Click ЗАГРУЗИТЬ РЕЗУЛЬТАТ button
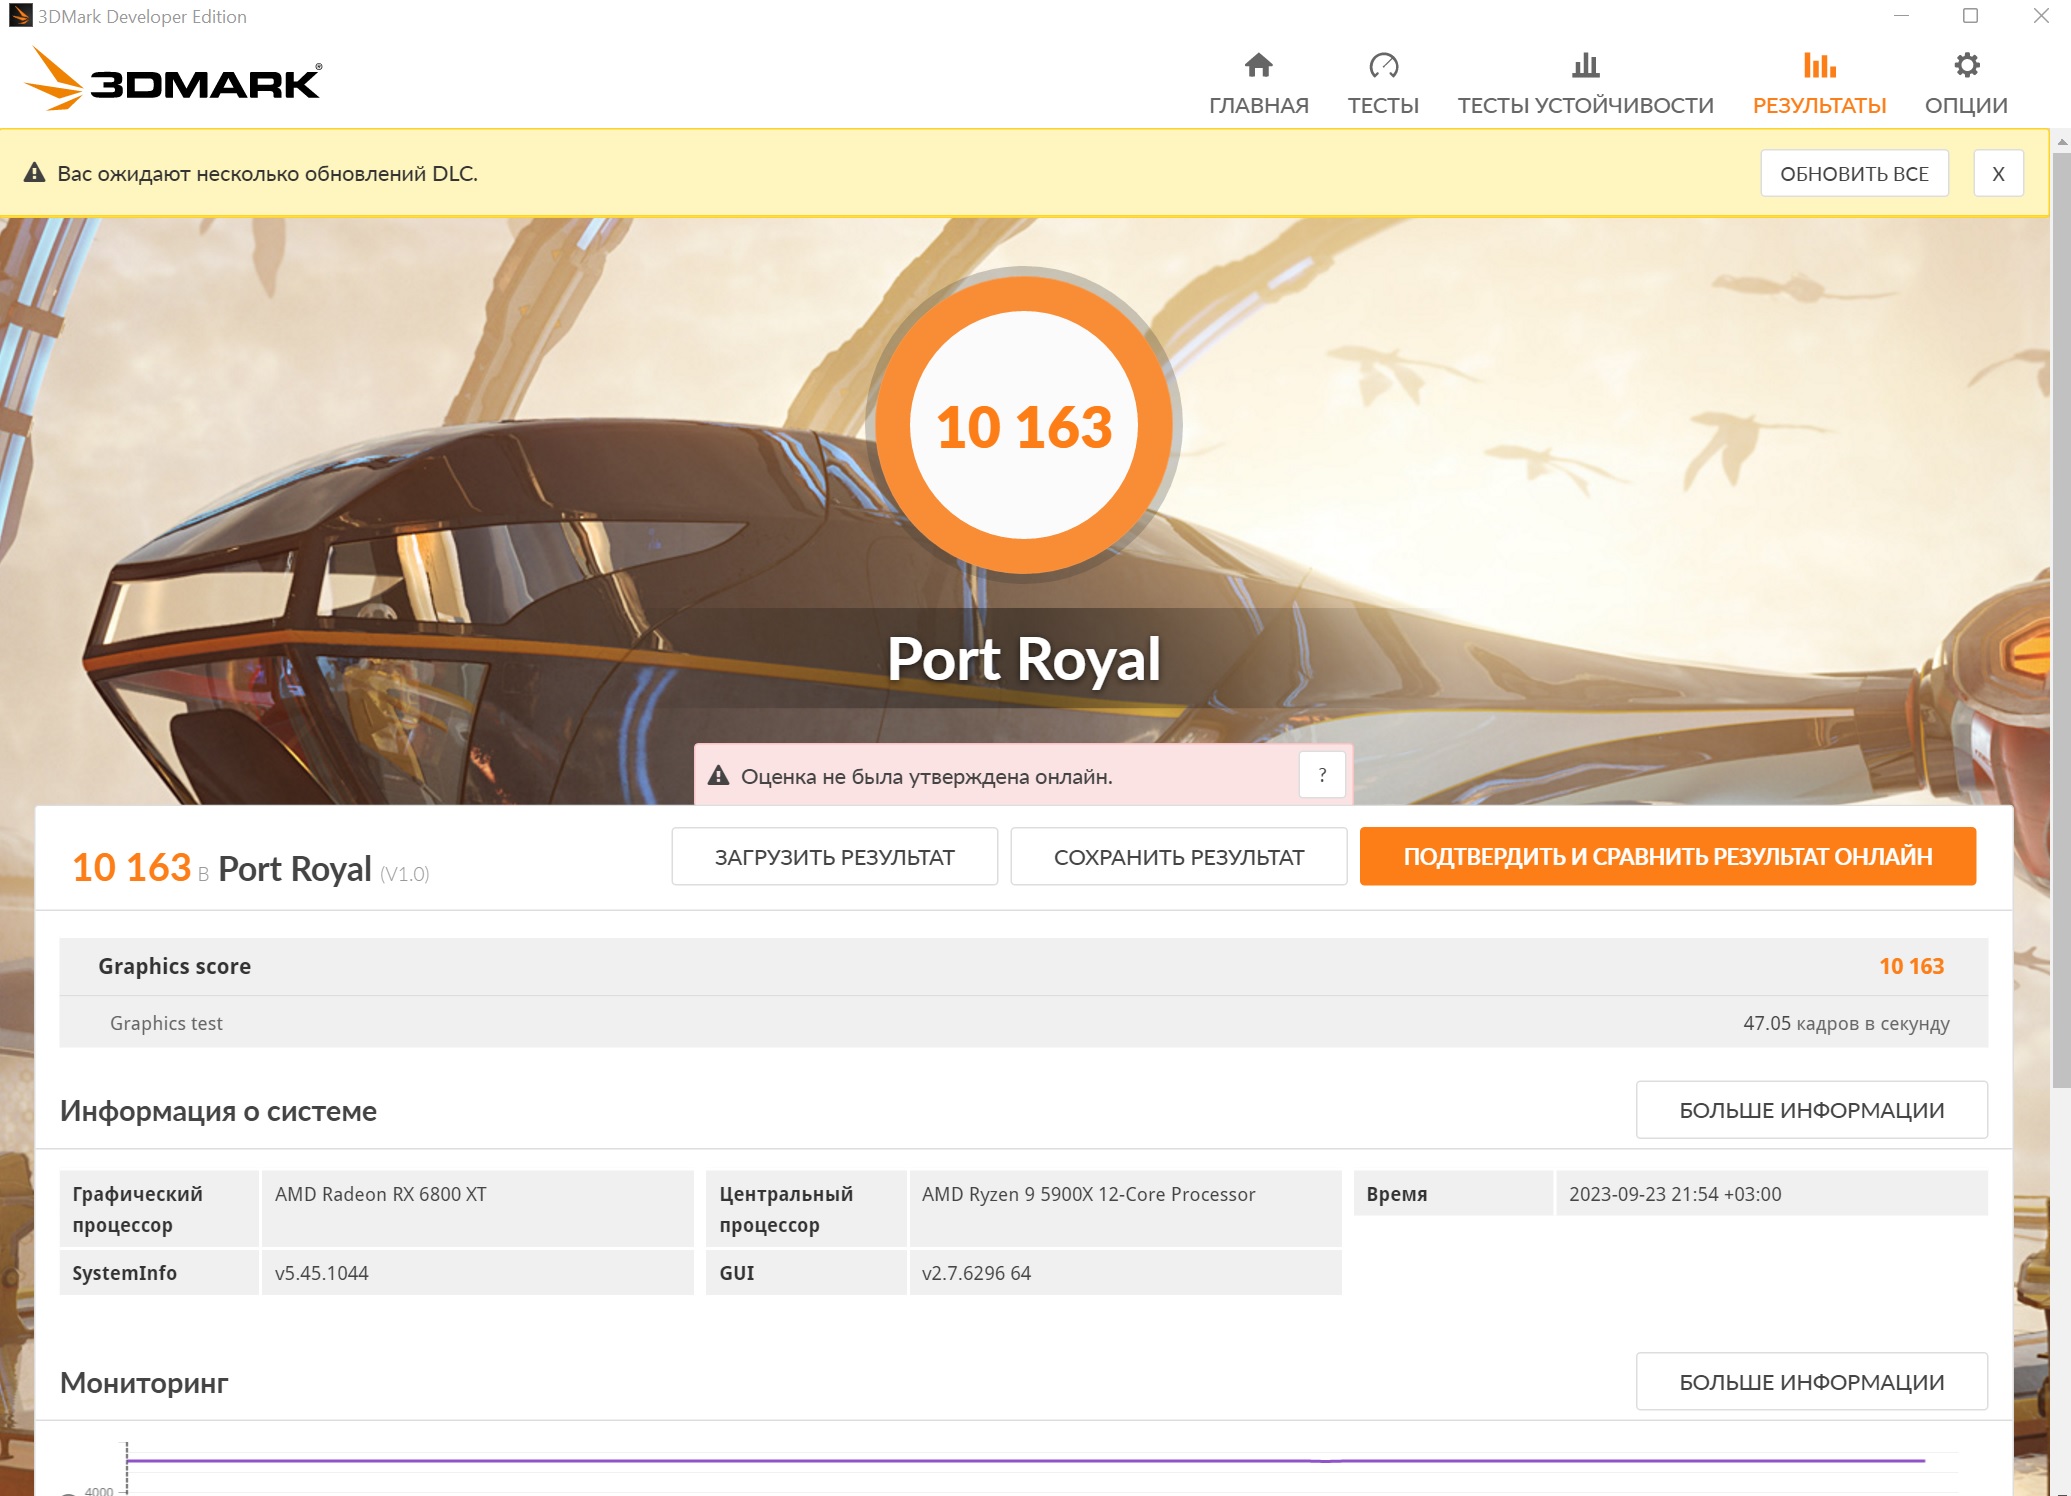The width and height of the screenshot is (2071, 1496). [834, 857]
